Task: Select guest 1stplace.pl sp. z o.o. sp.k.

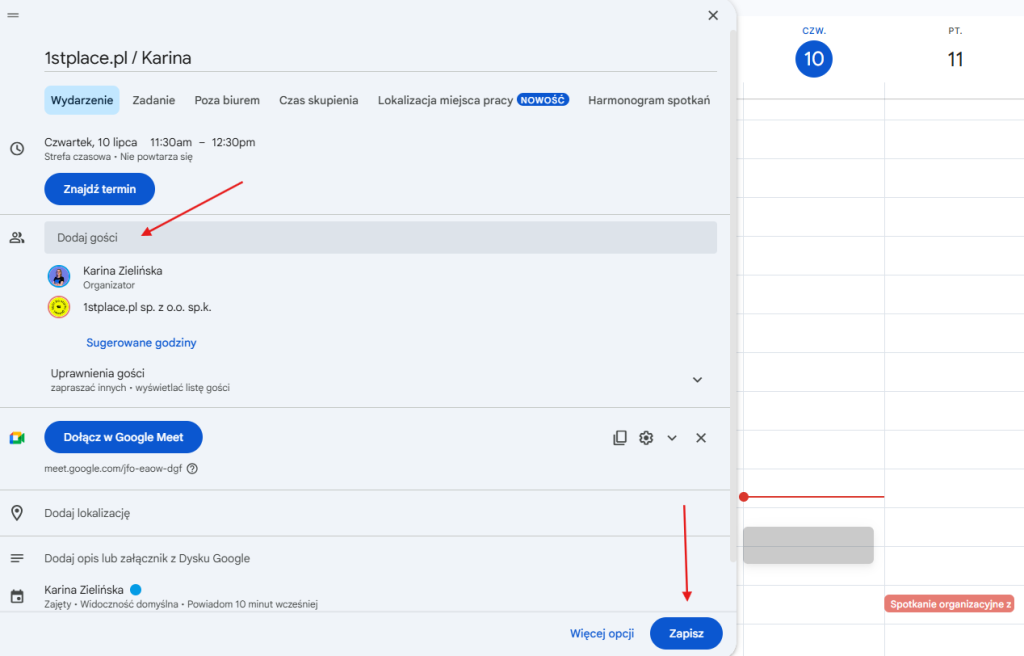Action: (x=147, y=307)
